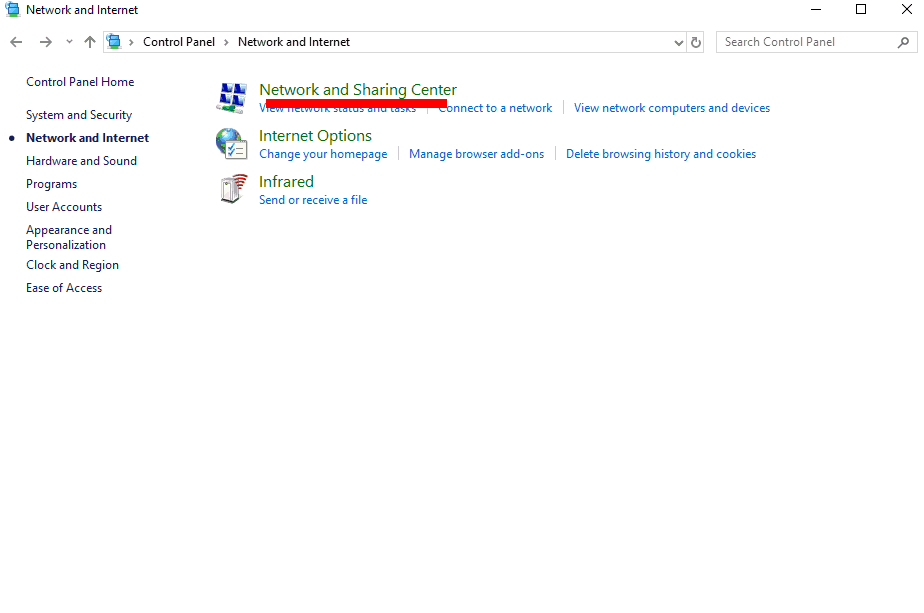Click the Forward navigation arrow
The height and width of the screenshot is (613, 924).
pos(45,42)
